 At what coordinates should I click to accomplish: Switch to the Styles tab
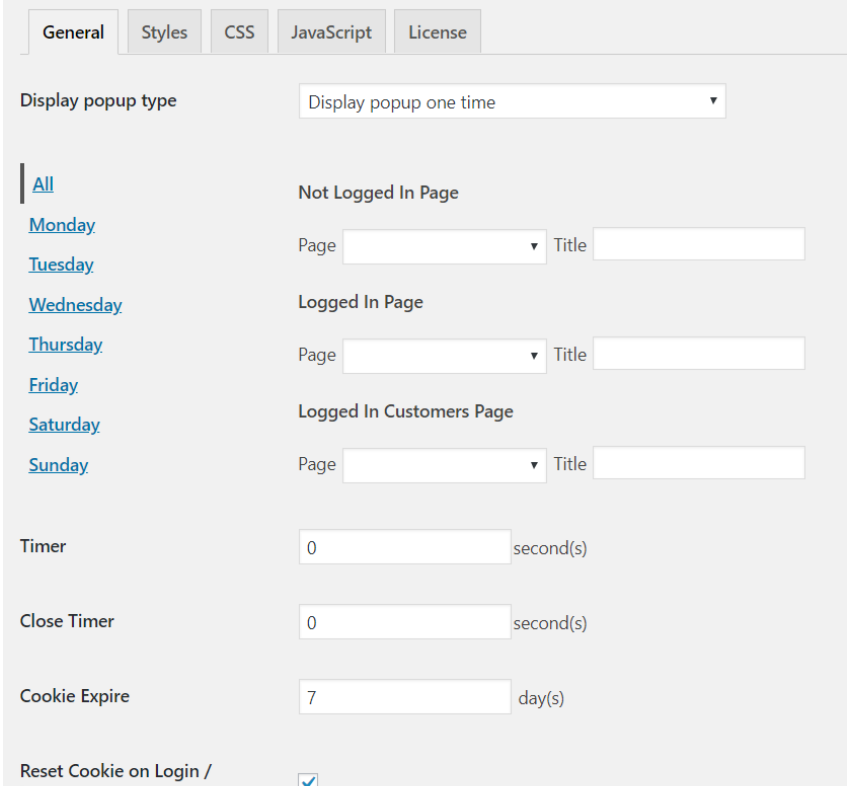pyautogui.click(x=164, y=32)
